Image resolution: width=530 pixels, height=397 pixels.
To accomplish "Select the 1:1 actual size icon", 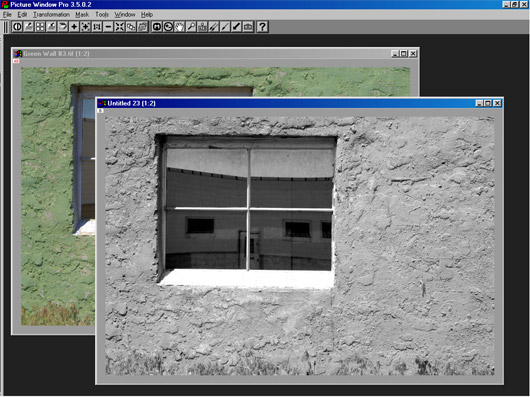I will (x=97, y=27).
